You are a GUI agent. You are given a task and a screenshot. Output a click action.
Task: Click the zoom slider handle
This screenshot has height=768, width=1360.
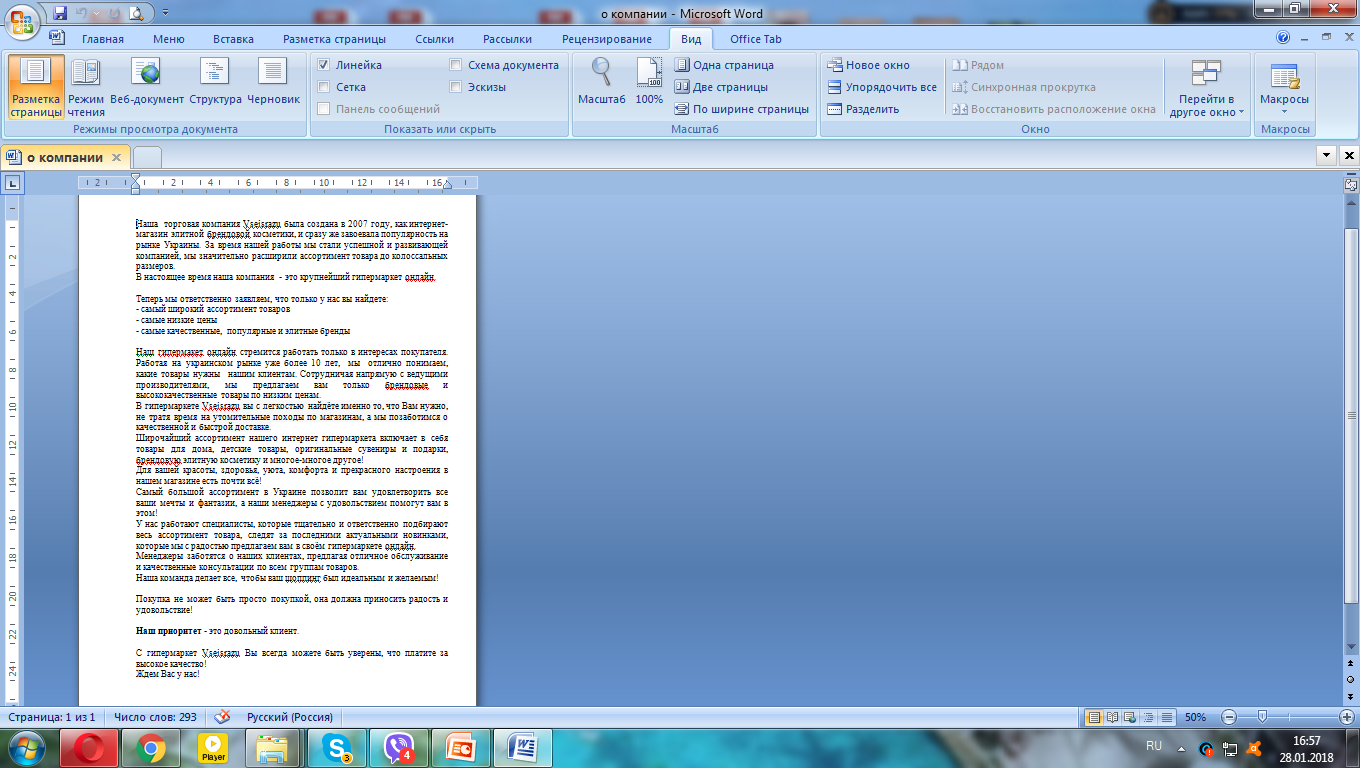pyautogui.click(x=1263, y=717)
